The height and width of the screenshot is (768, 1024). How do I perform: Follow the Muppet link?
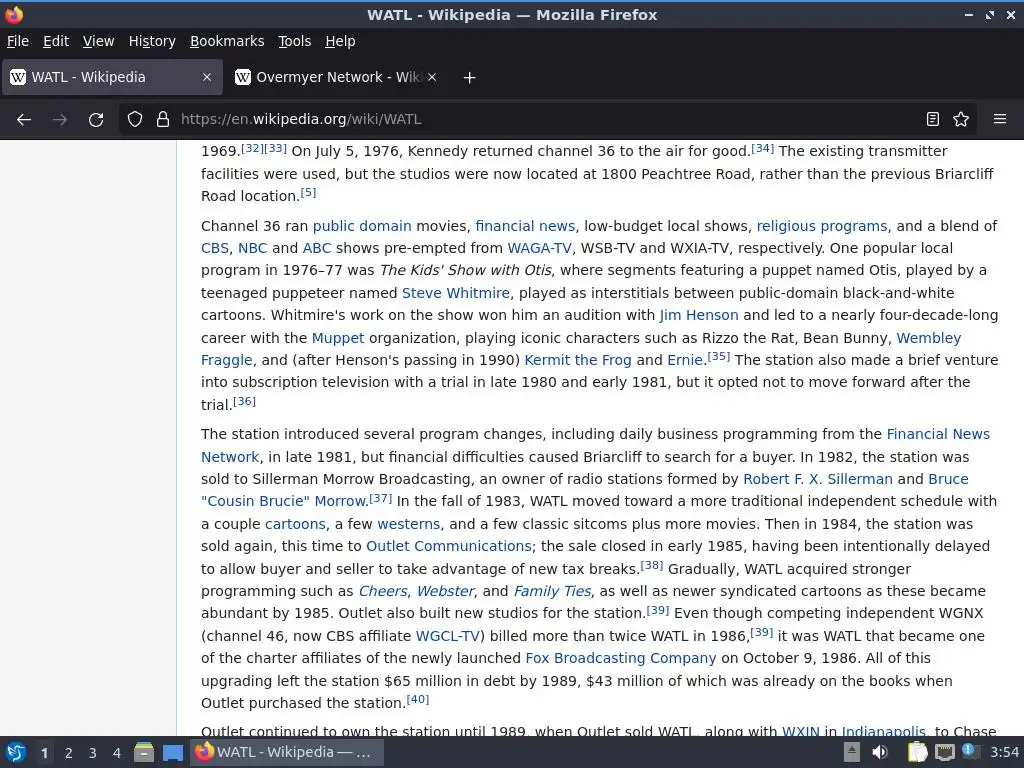338,338
